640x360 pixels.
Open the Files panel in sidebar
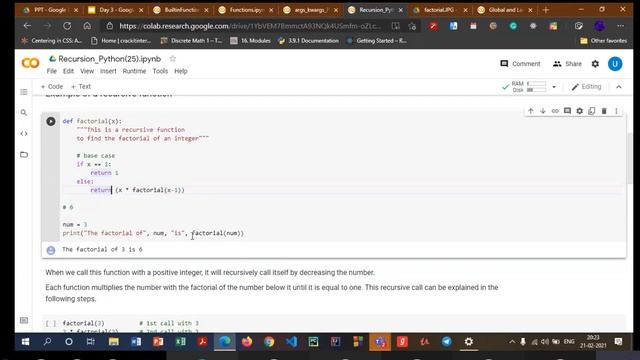24,154
